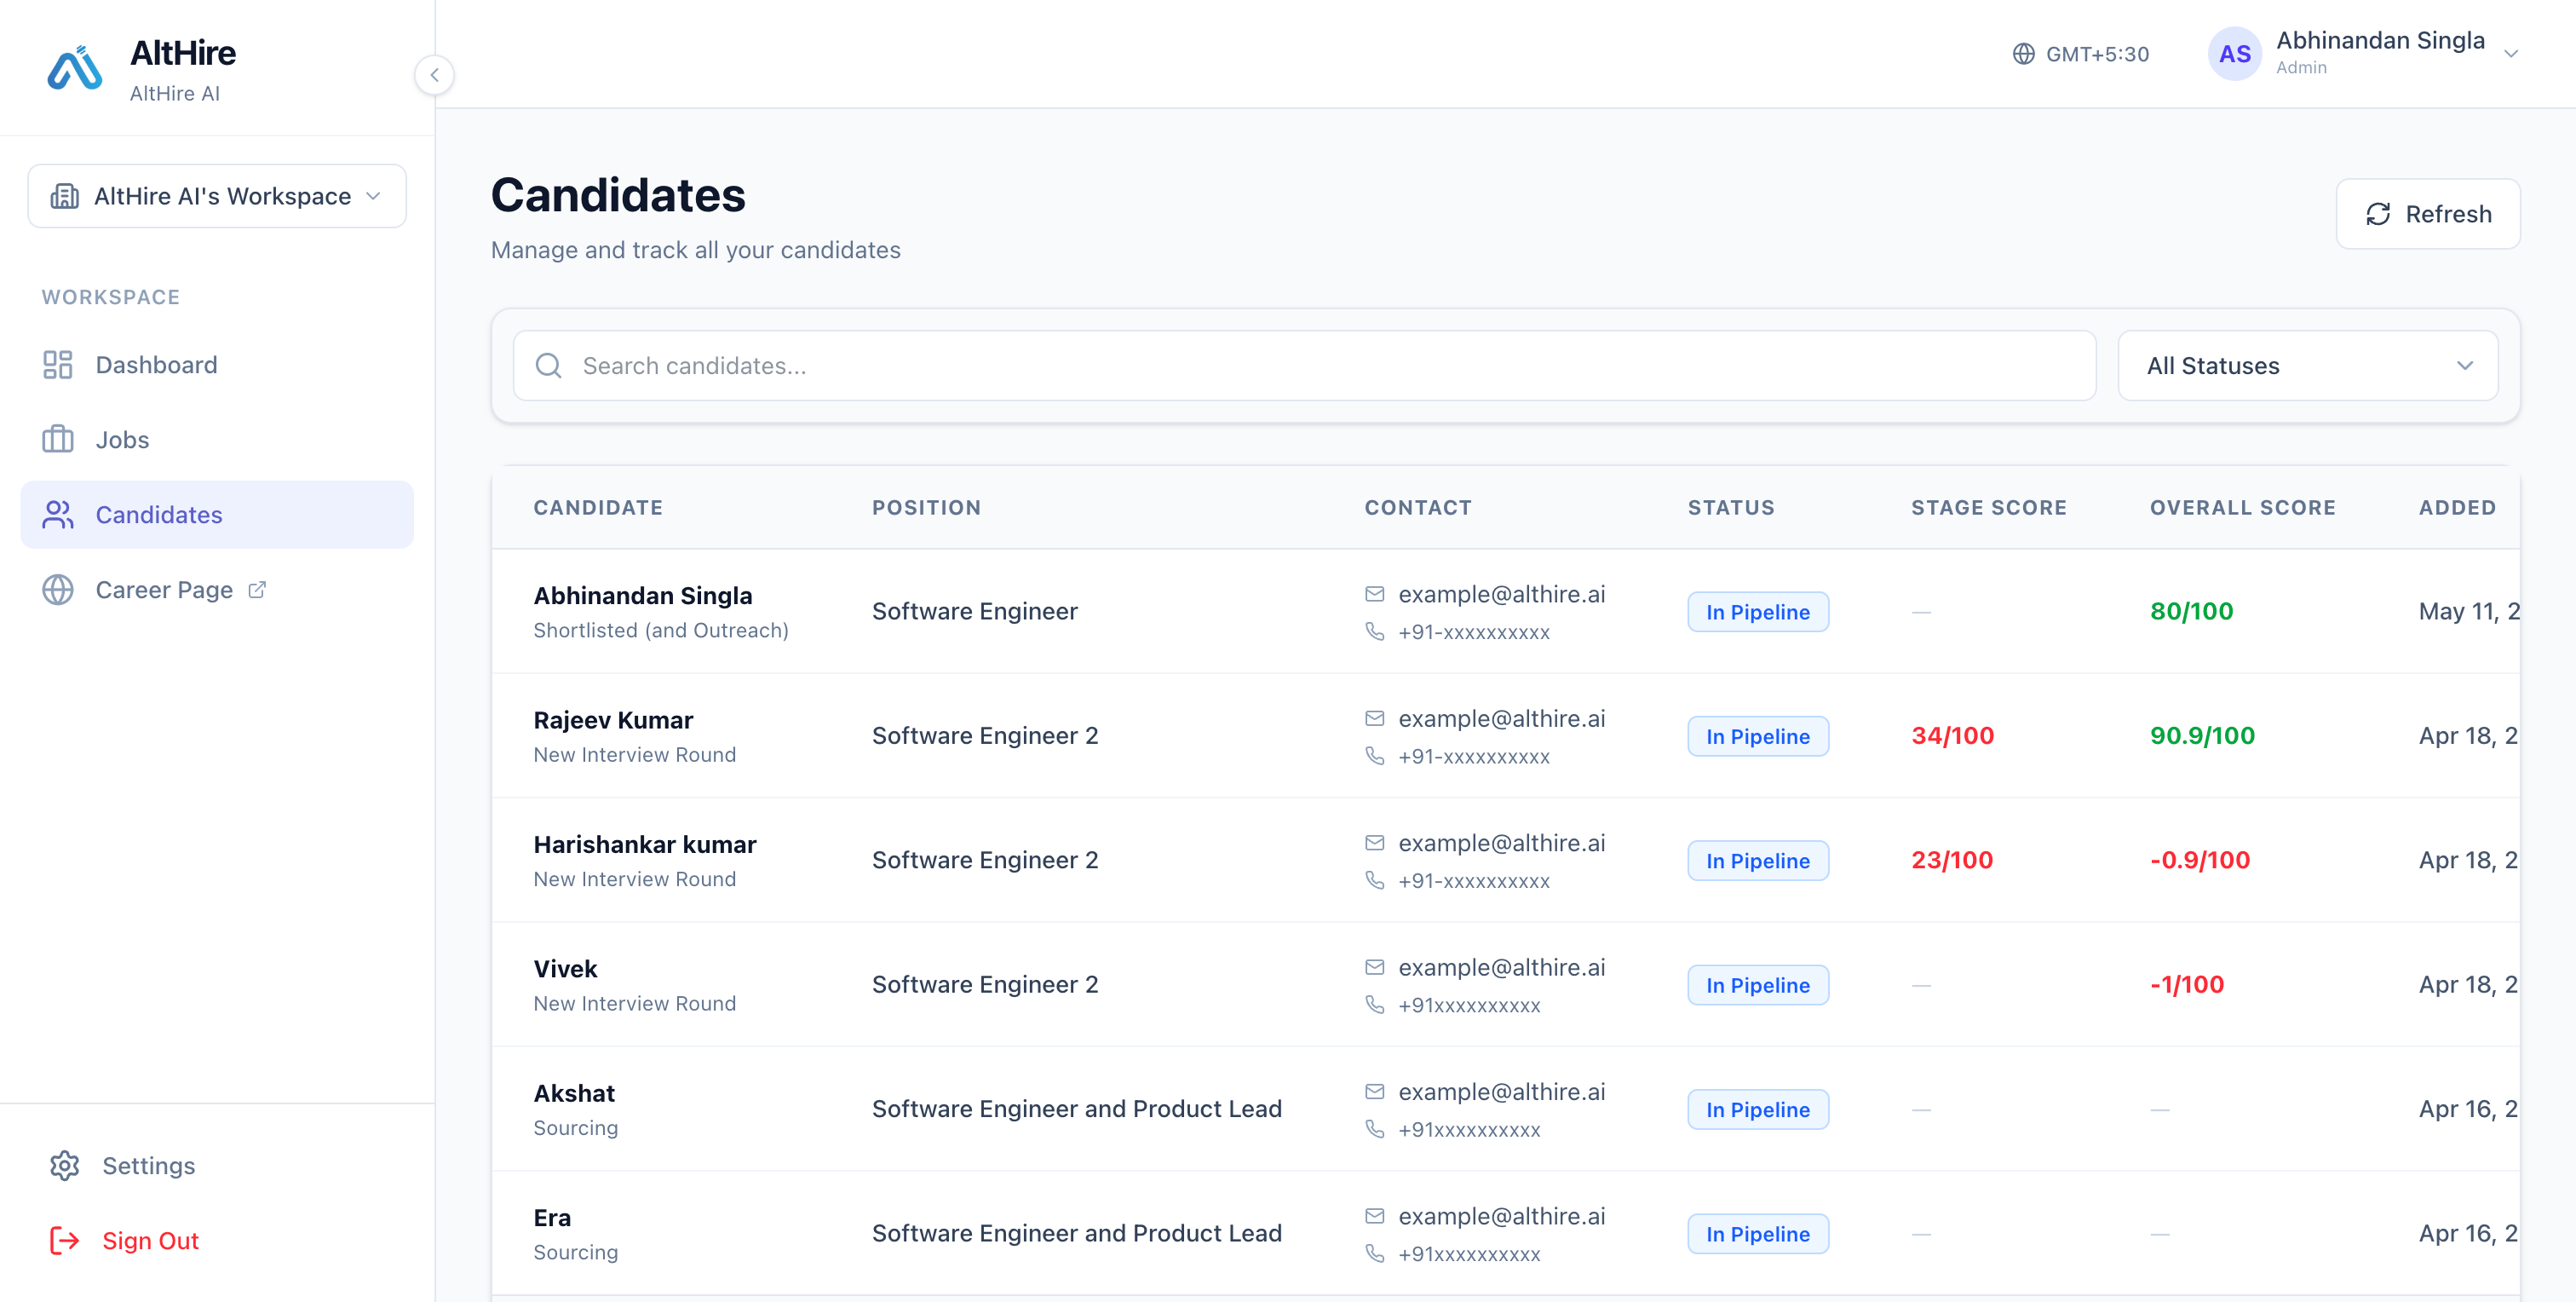This screenshot has height=1302, width=2576.
Task: Click the 90.9/100 overall score
Action: coord(2202,736)
